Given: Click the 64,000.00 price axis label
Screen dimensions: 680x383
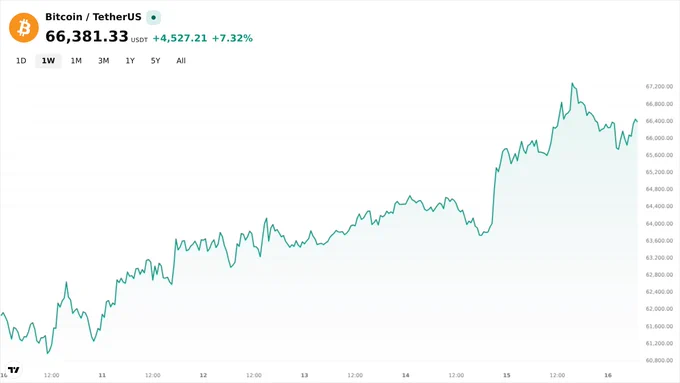Looking at the screenshot, I should coord(659,223).
